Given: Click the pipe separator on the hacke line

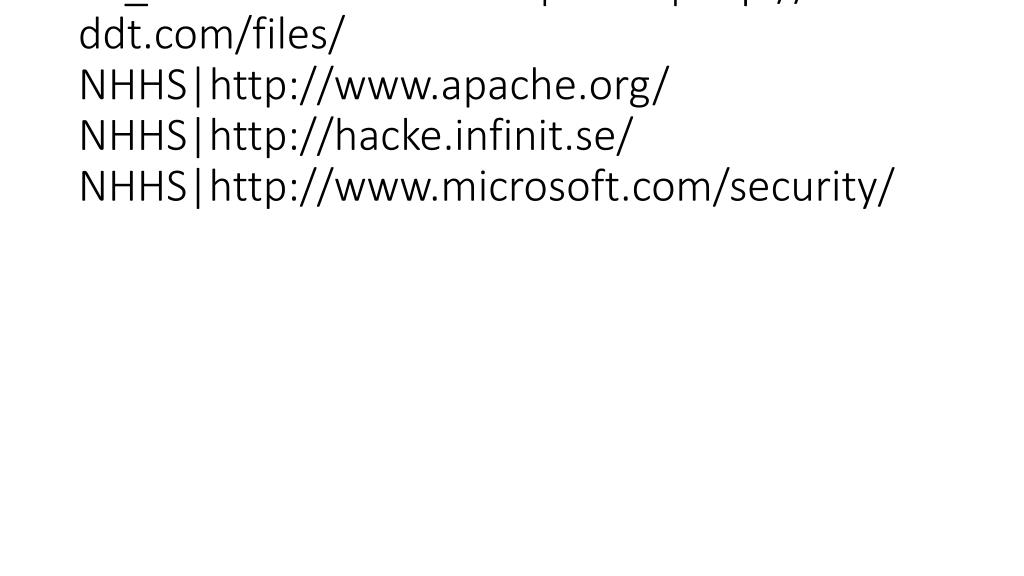Looking at the screenshot, I should coord(199,137).
